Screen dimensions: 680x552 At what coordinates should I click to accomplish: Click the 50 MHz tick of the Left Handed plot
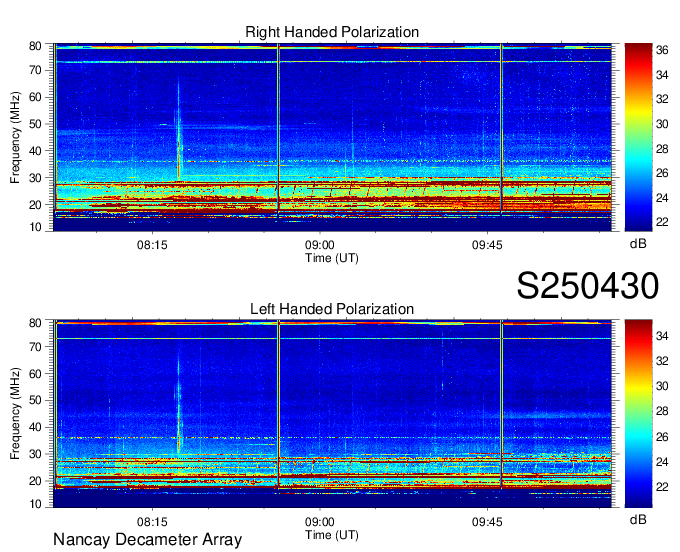[35, 400]
